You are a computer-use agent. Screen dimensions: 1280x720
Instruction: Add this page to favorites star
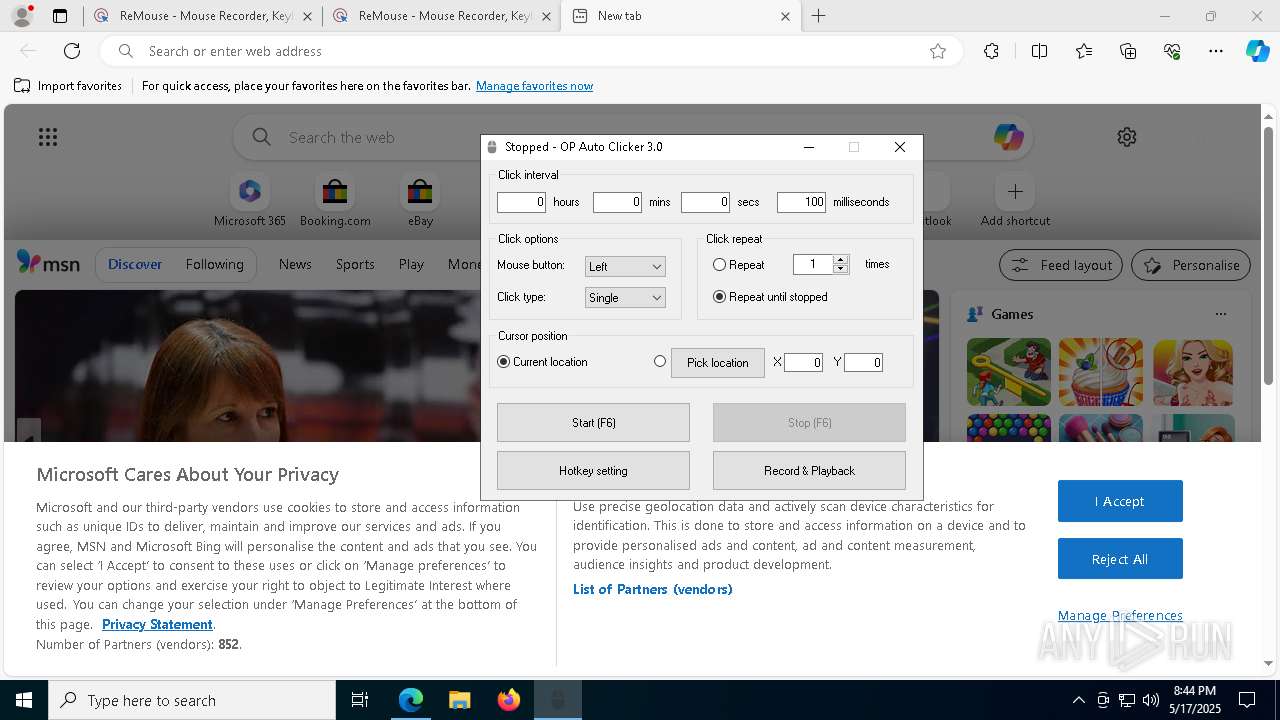coord(938,51)
